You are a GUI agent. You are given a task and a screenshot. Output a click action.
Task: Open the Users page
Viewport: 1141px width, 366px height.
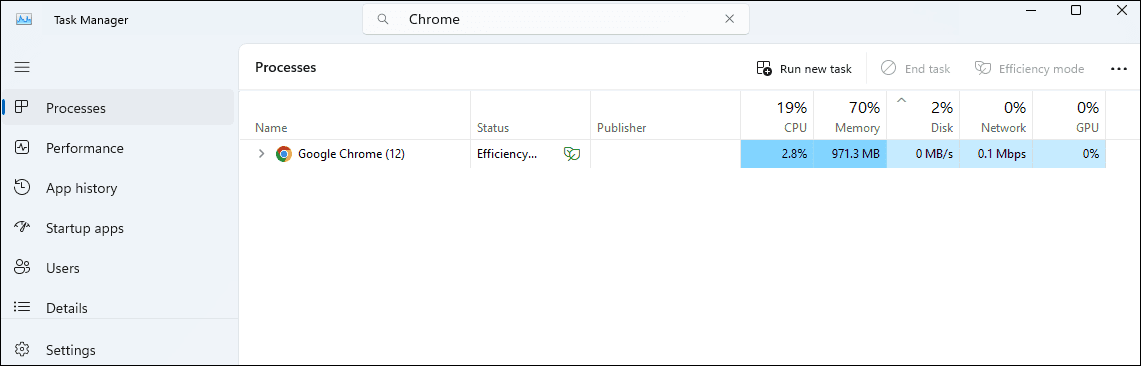[x=118, y=268]
